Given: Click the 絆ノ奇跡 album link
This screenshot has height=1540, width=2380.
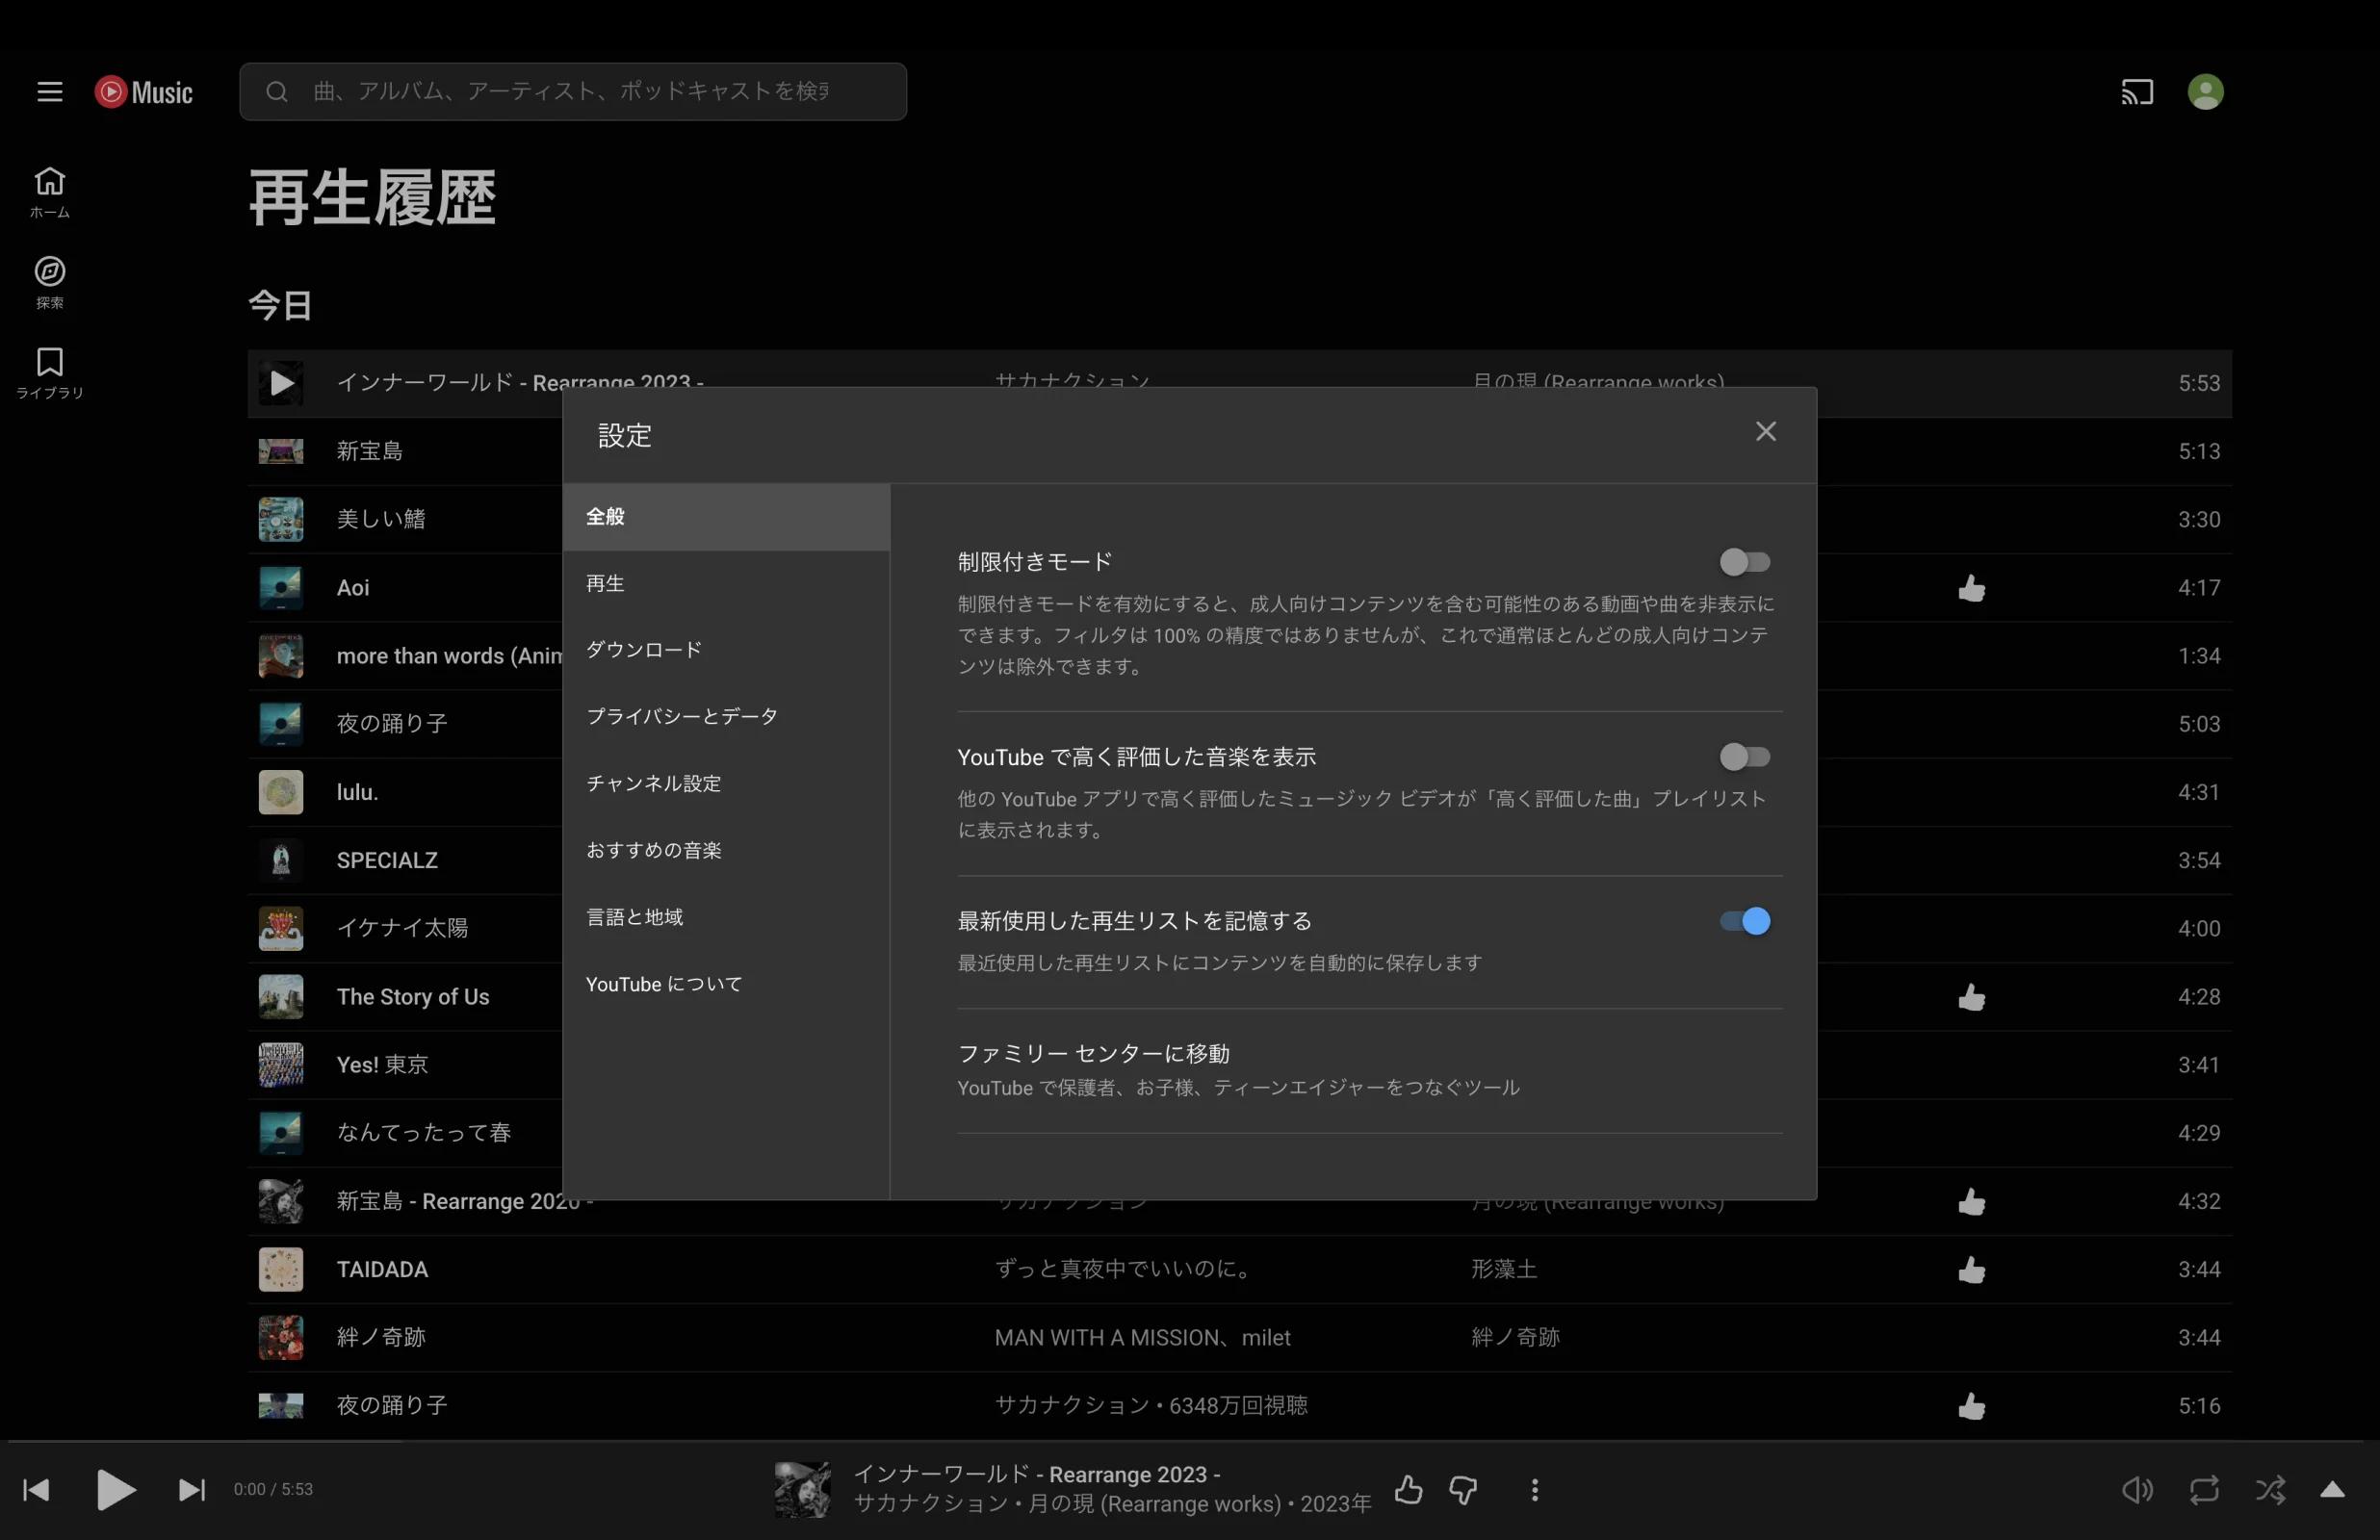Looking at the screenshot, I should (1515, 1338).
